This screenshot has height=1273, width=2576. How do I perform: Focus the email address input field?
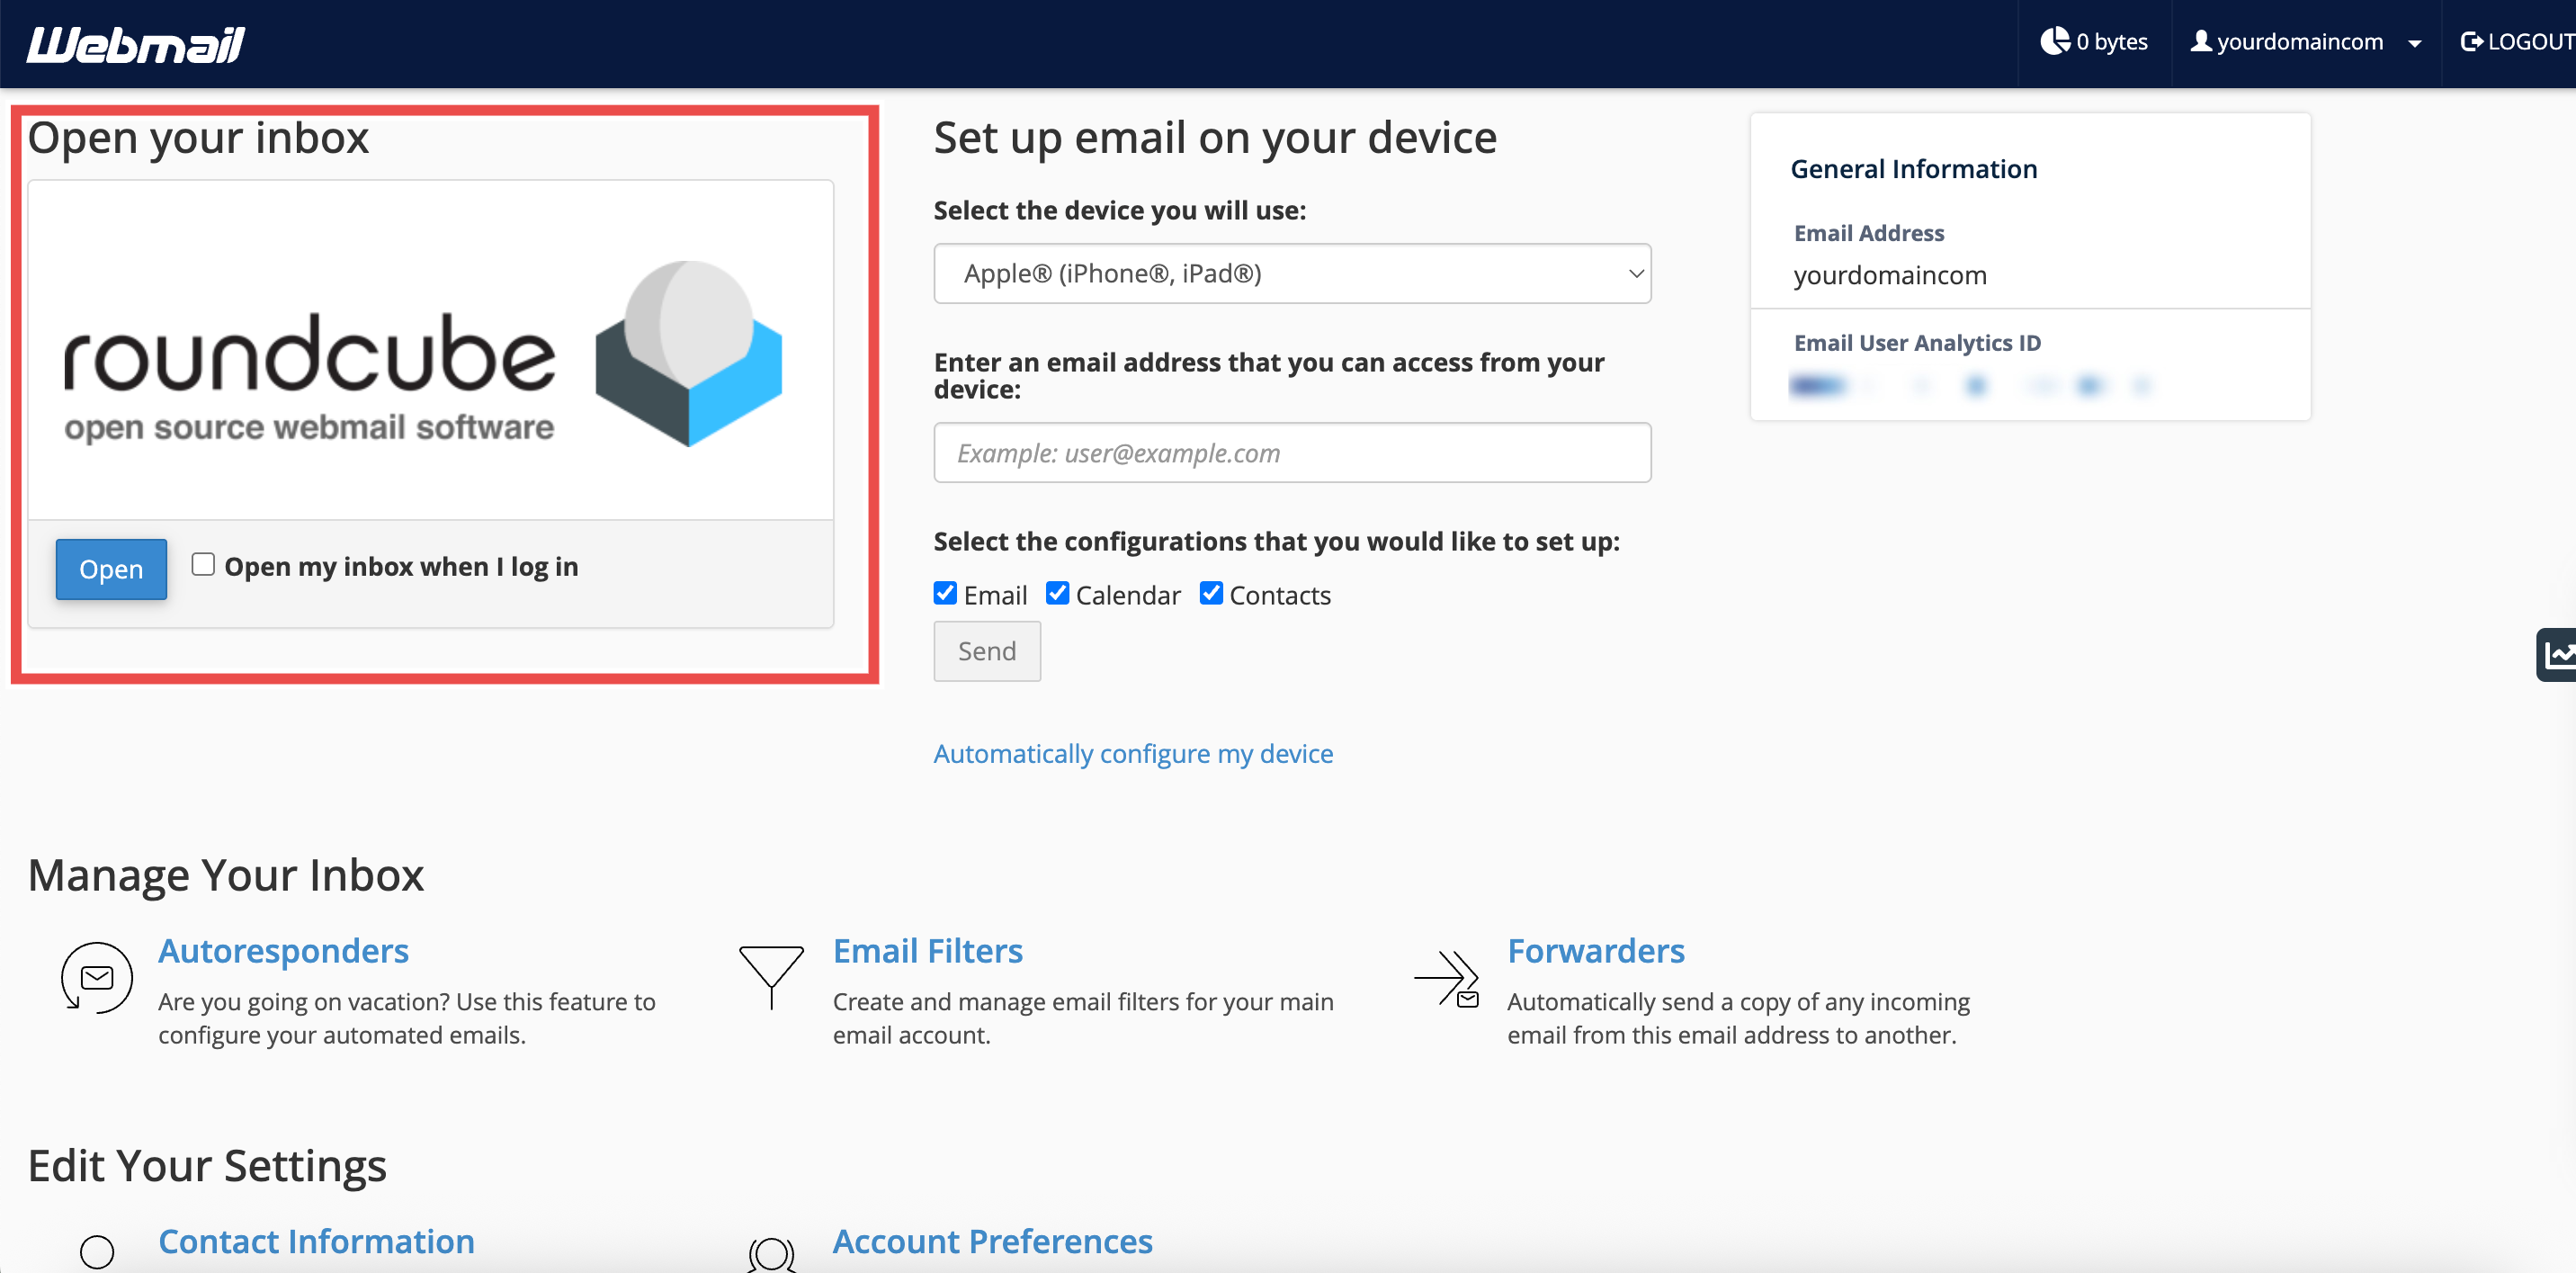pos(1291,453)
